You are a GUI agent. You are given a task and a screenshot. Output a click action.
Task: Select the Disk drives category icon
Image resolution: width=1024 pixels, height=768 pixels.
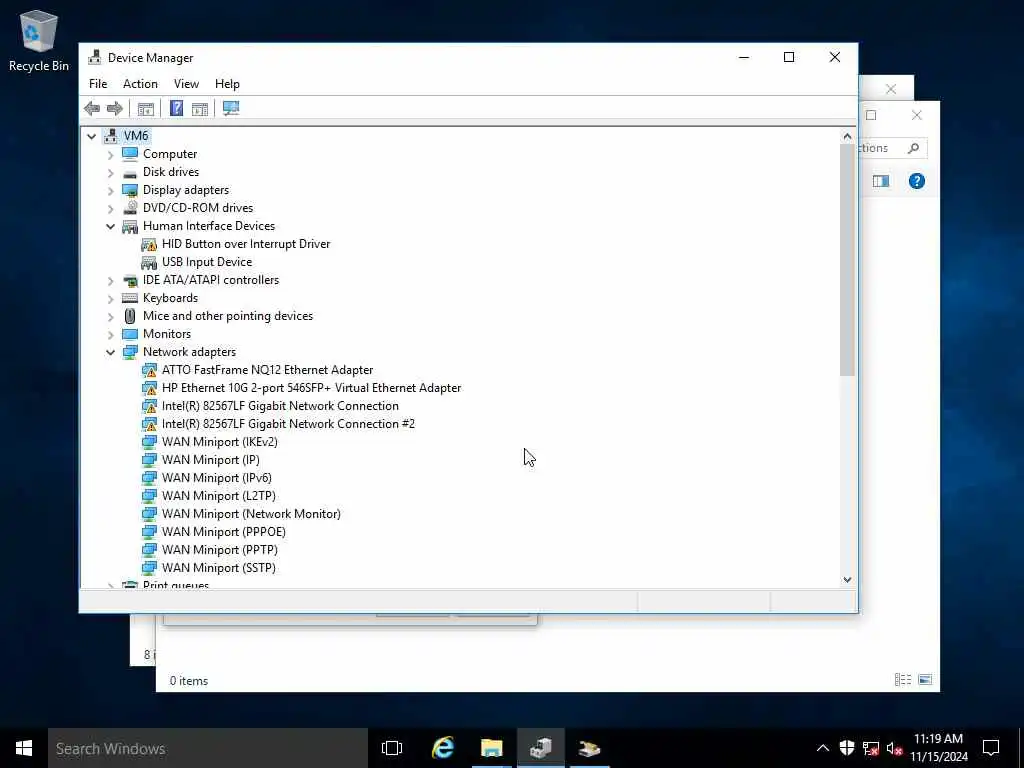[130, 172]
